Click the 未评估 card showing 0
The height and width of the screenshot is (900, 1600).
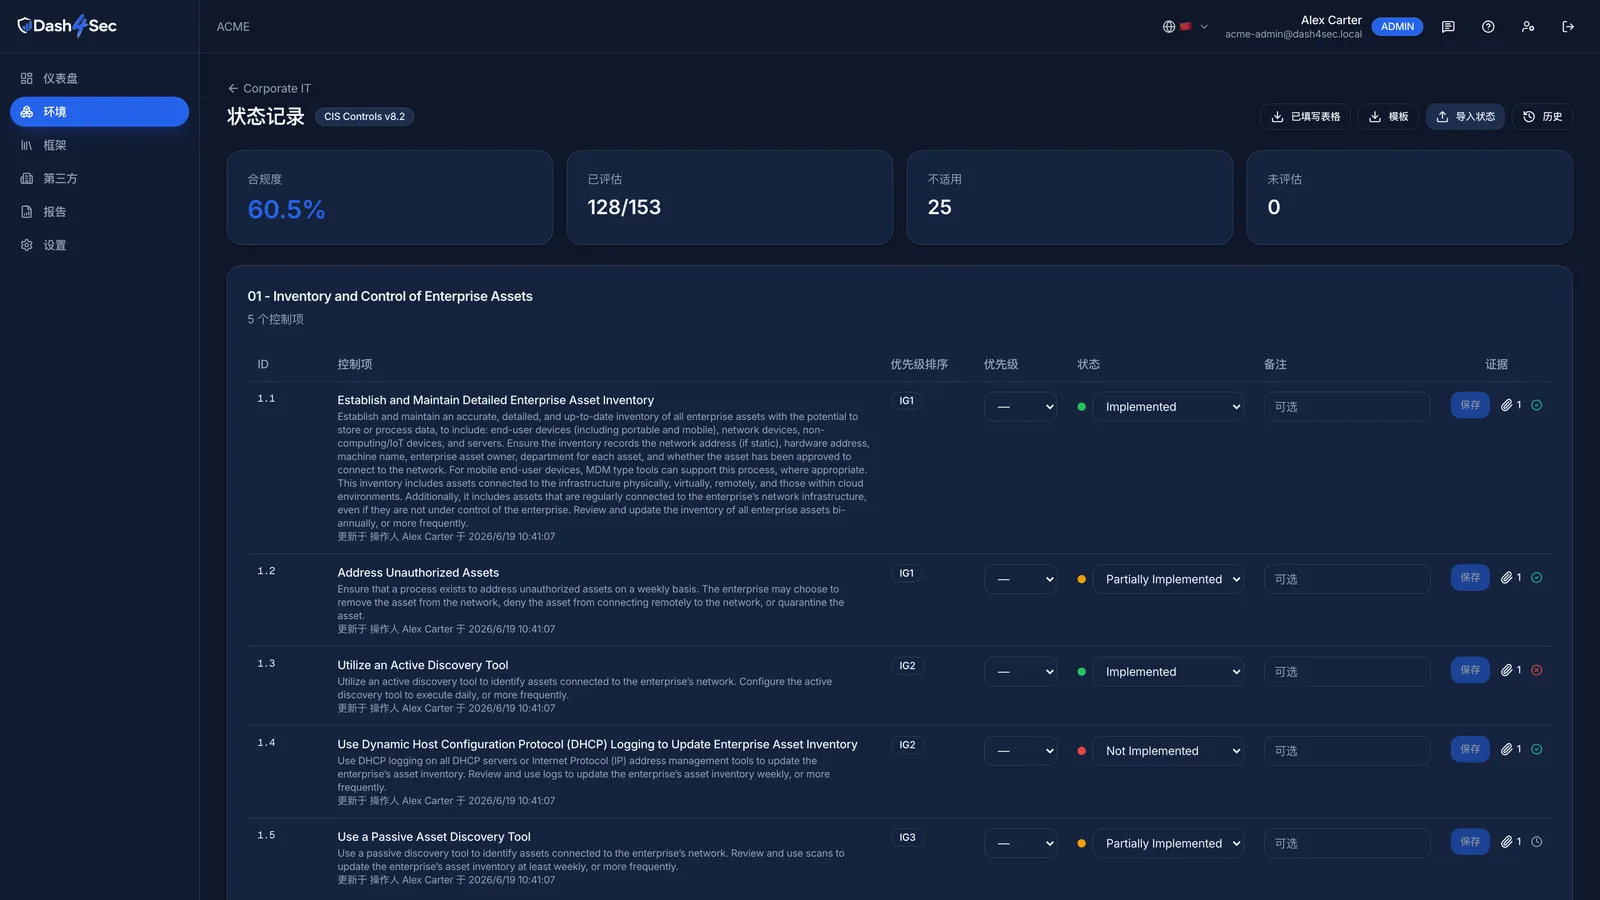click(x=1409, y=197)
